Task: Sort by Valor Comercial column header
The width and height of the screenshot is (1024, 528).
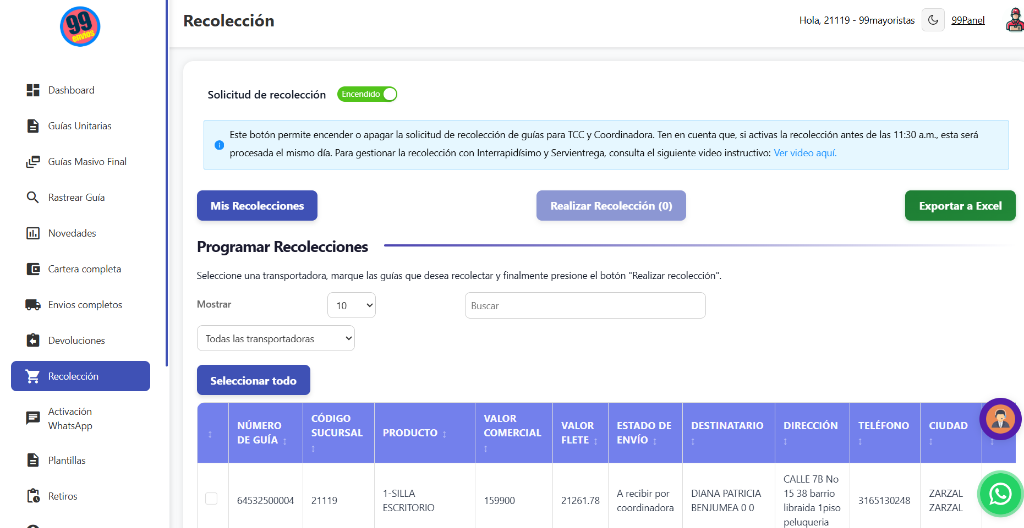Action: coord(514,433)
